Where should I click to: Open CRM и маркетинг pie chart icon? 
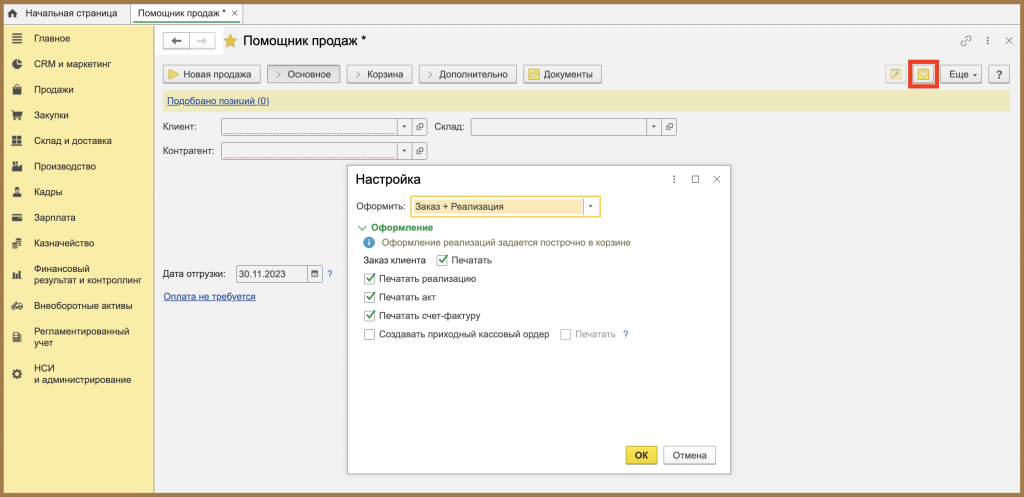tap(18, 64)
